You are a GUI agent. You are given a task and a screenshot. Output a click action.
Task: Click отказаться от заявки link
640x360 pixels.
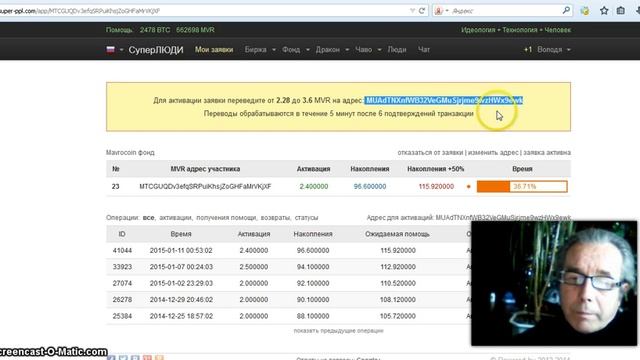430,152
